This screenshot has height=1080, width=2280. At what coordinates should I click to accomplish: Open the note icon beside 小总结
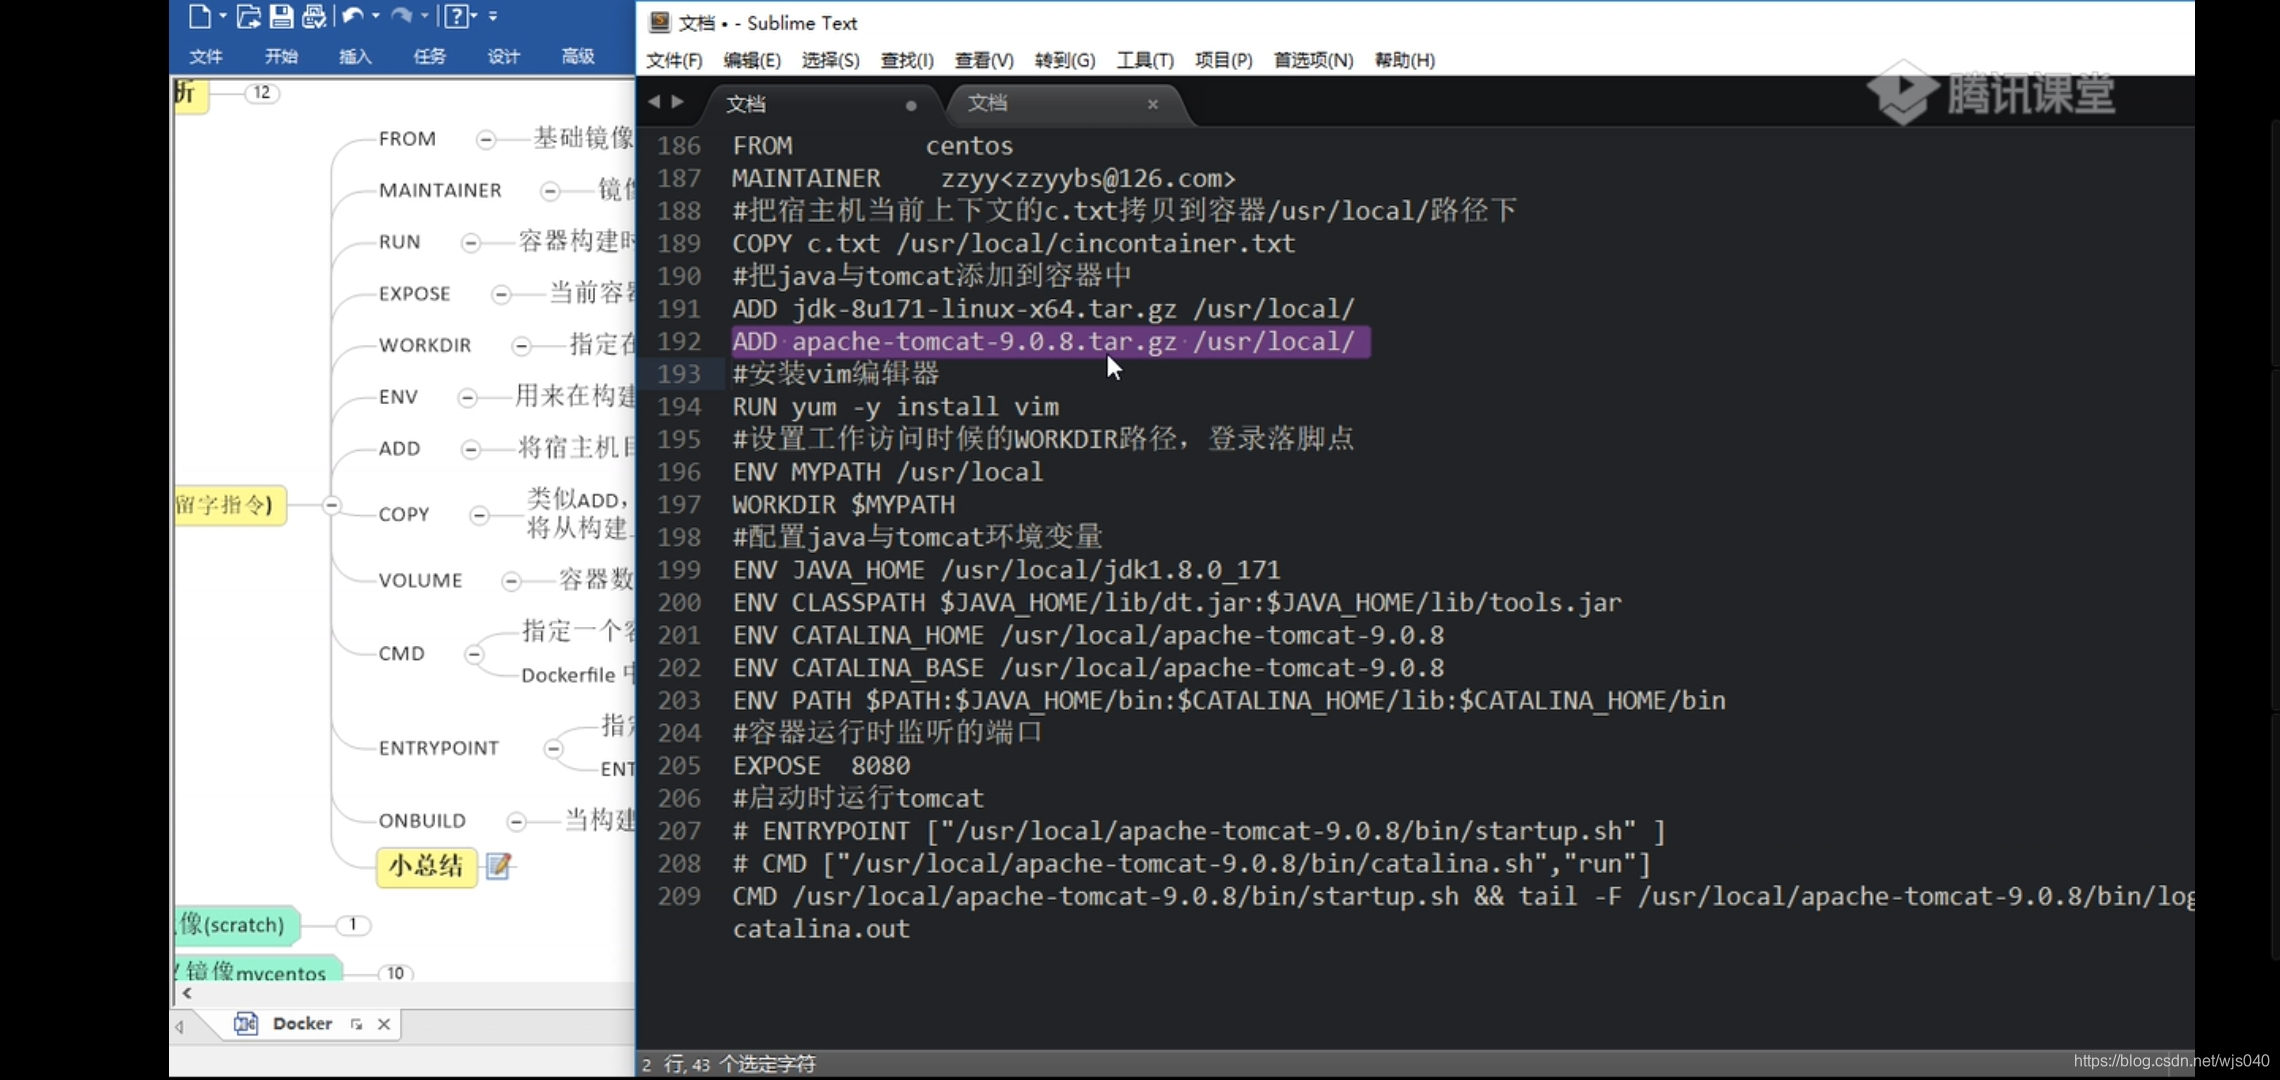tap(499, 865)
